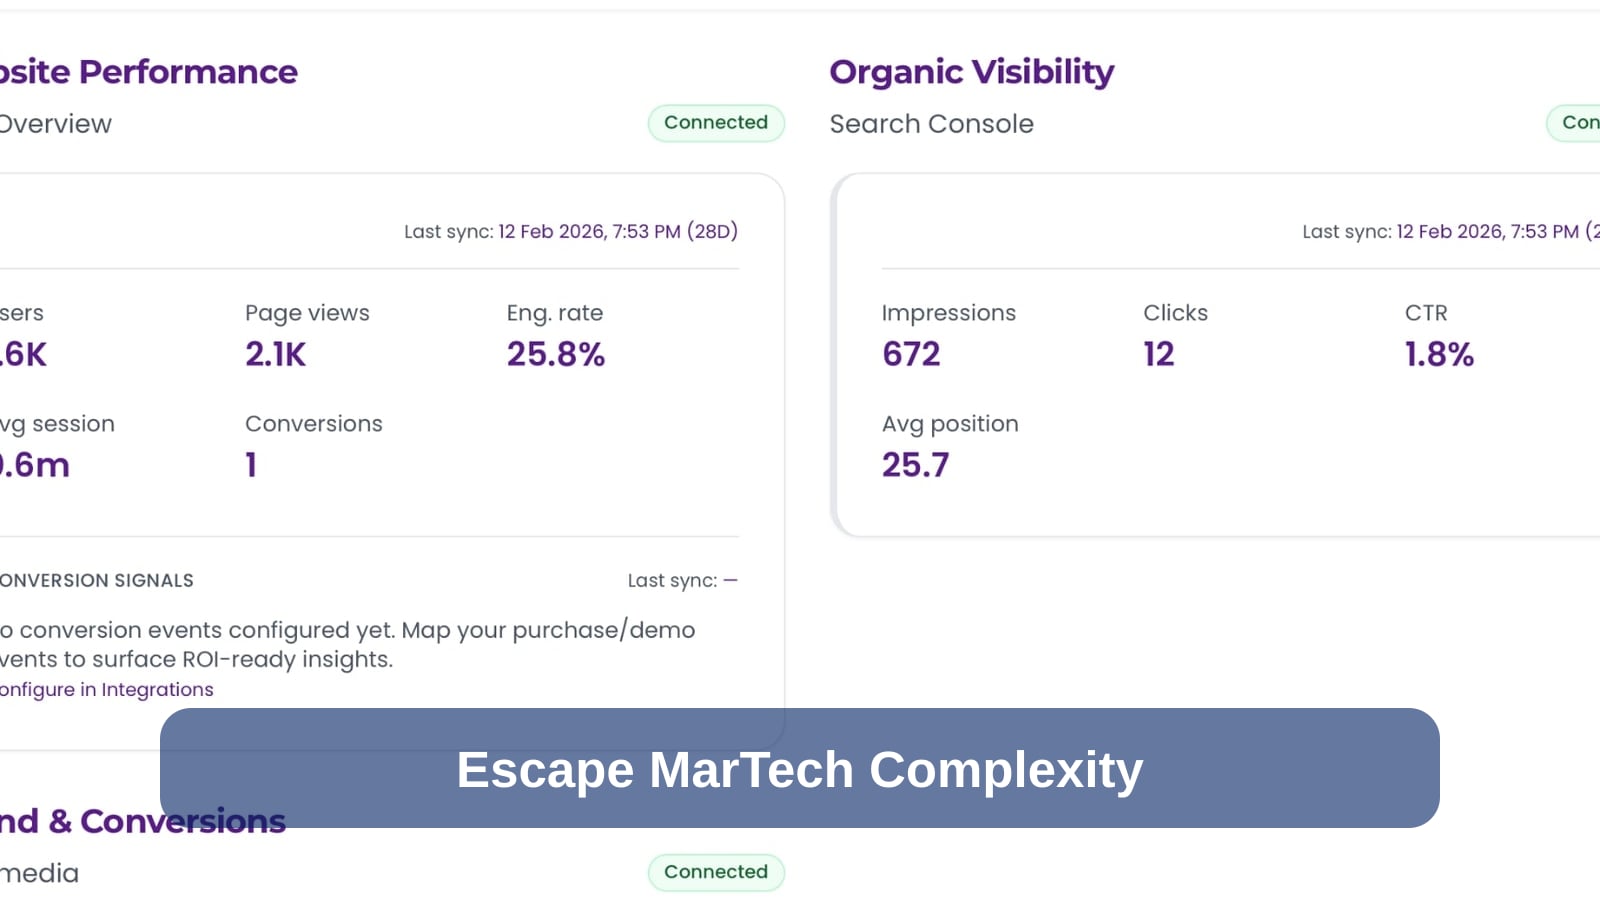The image size is (1600, 900).
Task: Click the Website Performance heading
Action: (x=148, y=72)
